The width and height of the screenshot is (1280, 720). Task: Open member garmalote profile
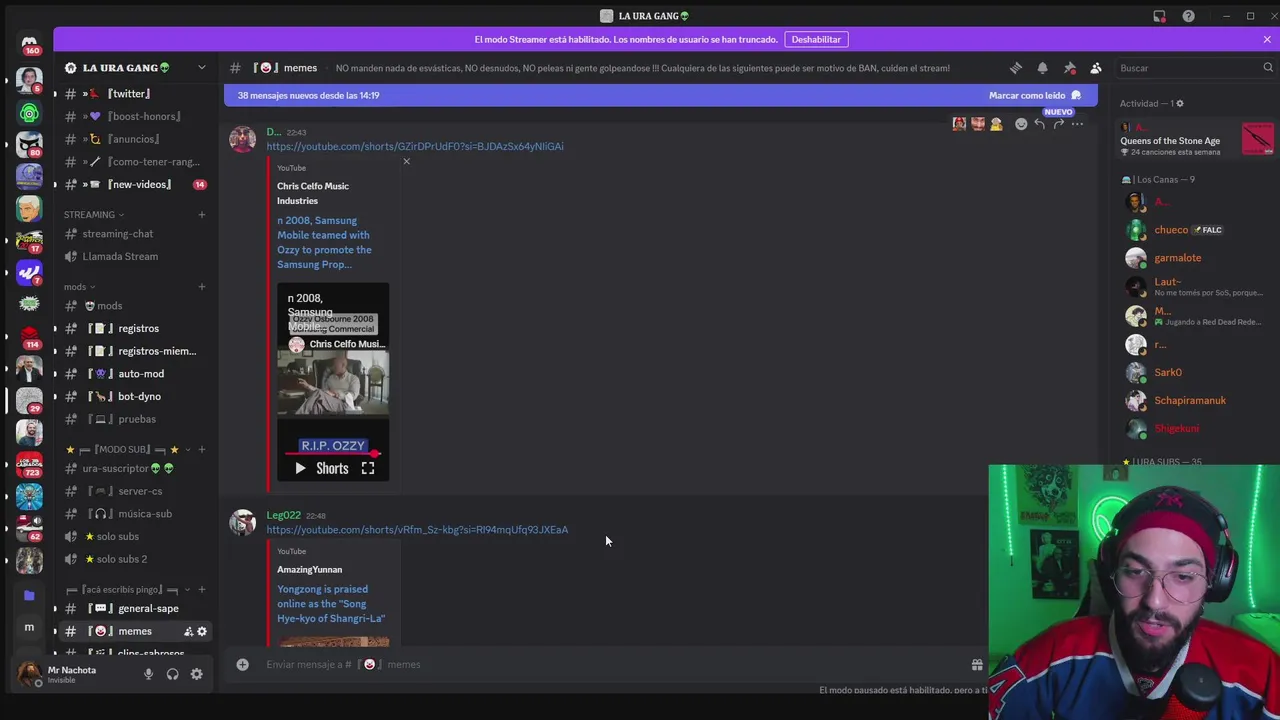(1178, 258)
